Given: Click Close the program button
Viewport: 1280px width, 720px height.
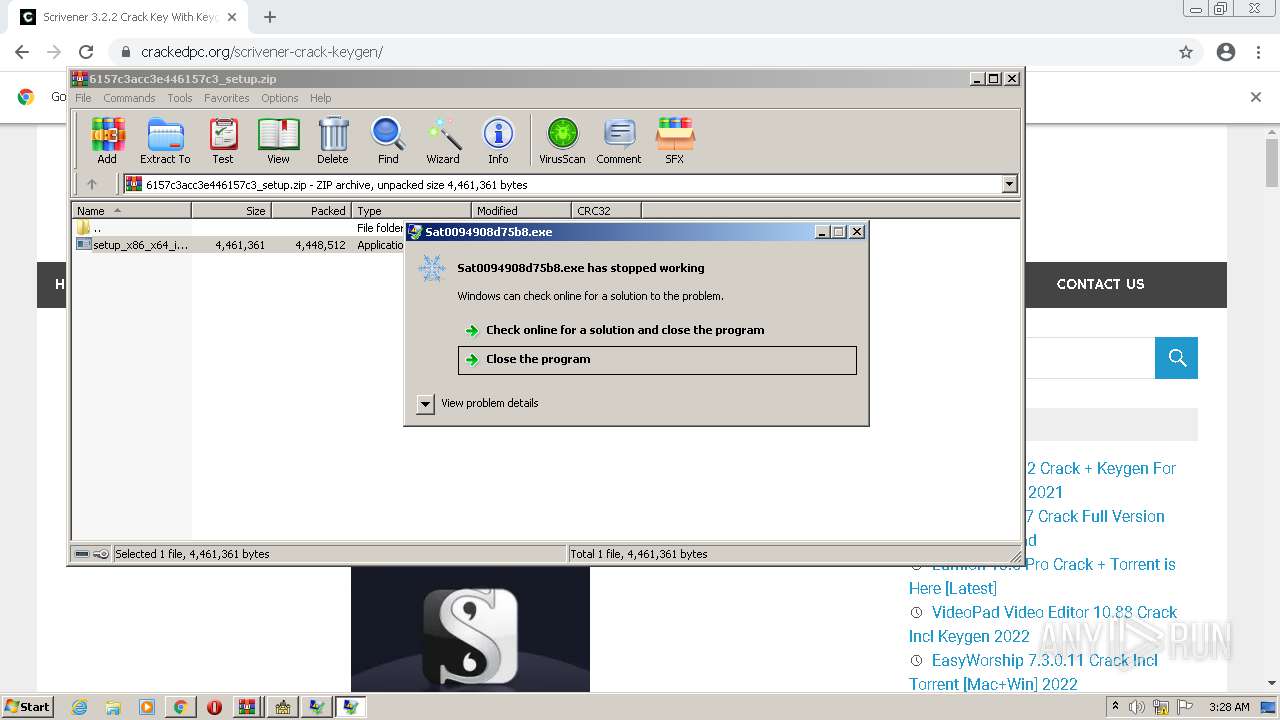Looking at the screenshot, I should point(657,360).
